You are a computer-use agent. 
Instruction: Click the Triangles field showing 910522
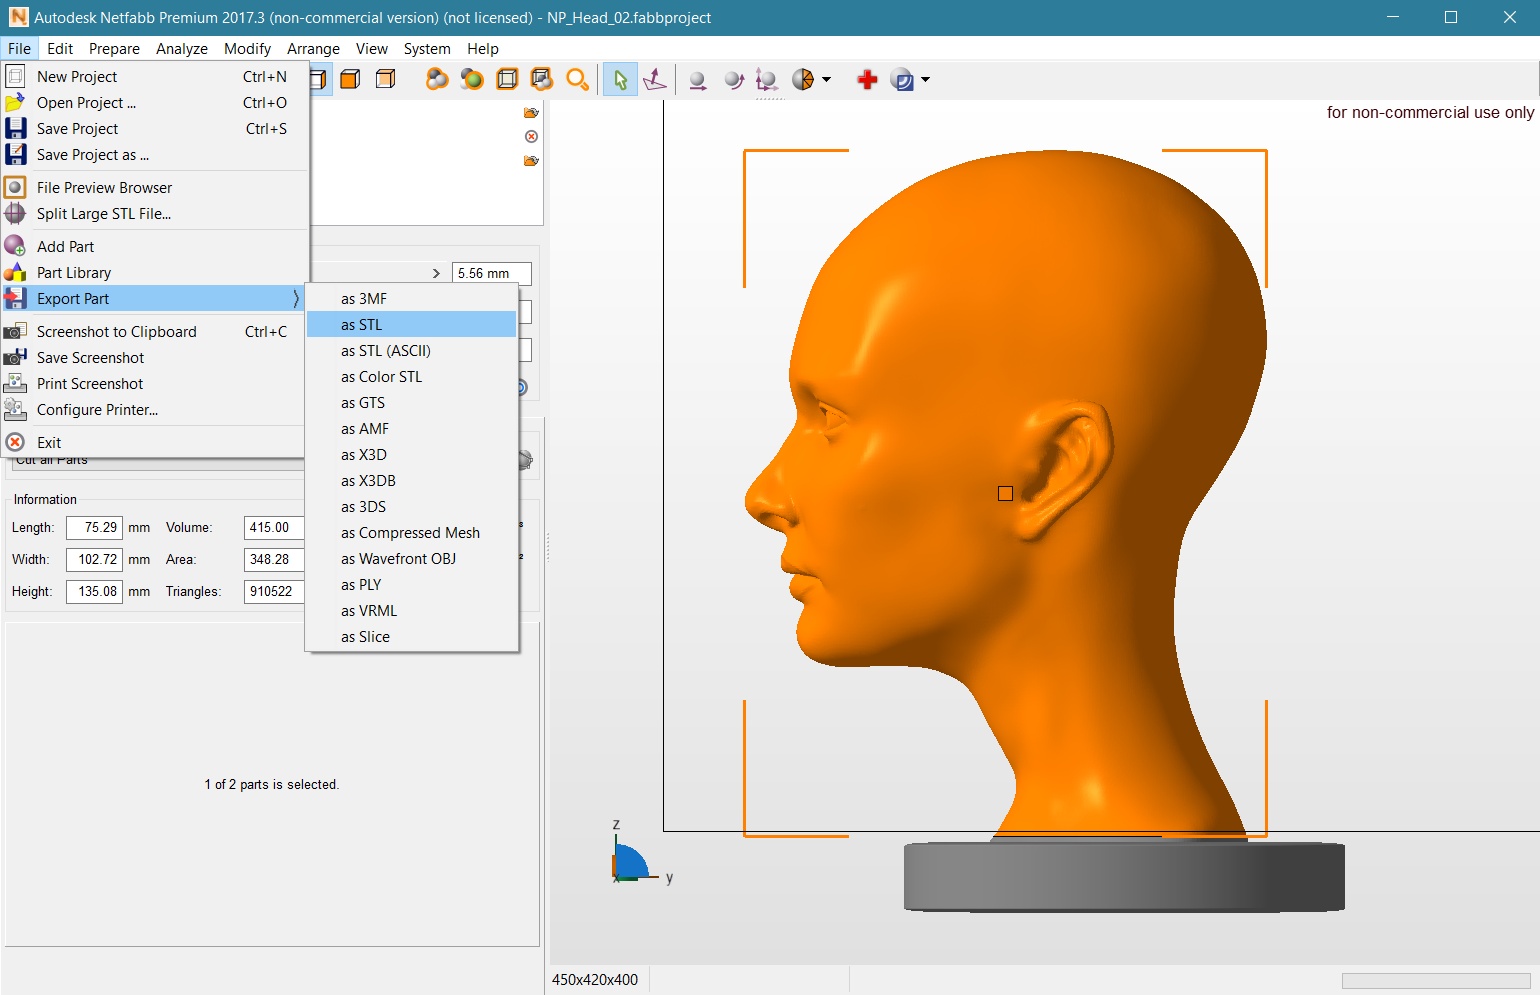(274, 592)
